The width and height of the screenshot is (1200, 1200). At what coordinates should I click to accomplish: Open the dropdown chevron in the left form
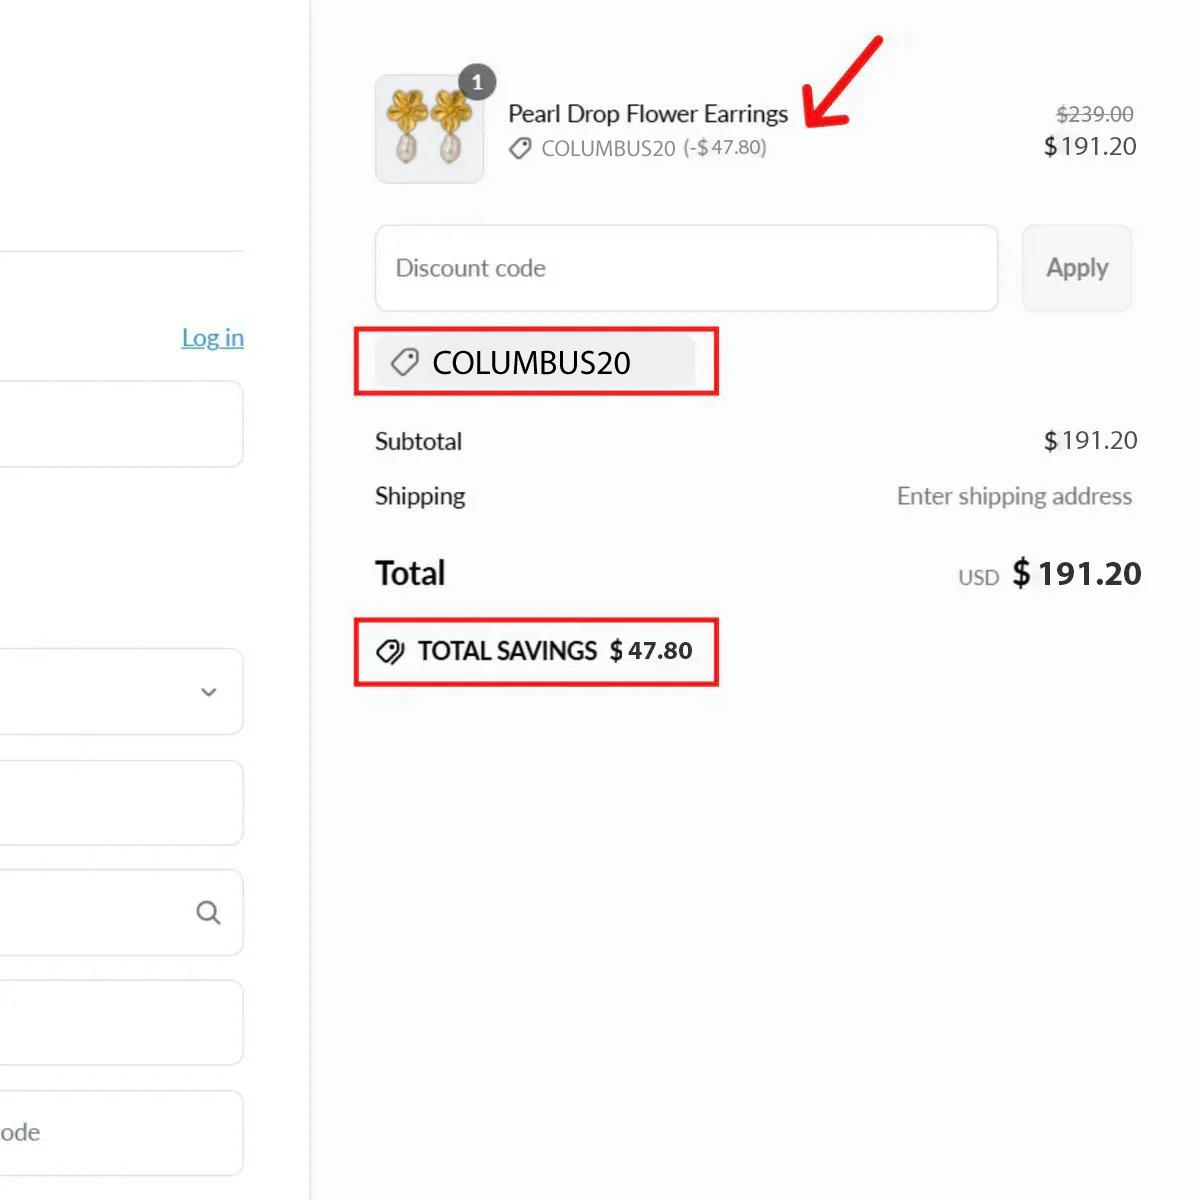208,692
